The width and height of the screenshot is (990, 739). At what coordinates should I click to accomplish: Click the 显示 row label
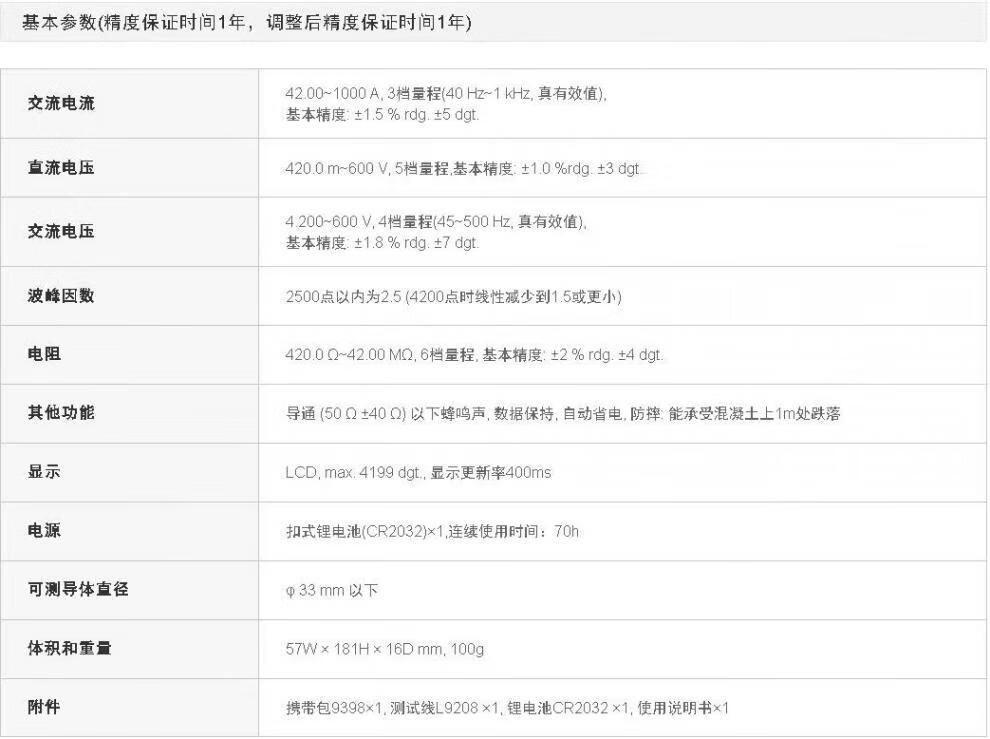[44, 471]
